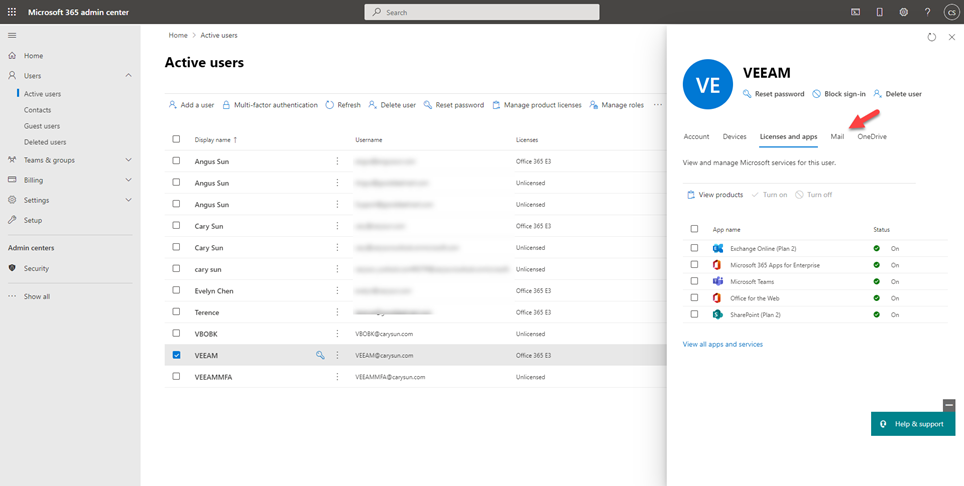This screenshot has width=964, height=486.
Task: Open Help & support button
Action: [x=913, y=424]
